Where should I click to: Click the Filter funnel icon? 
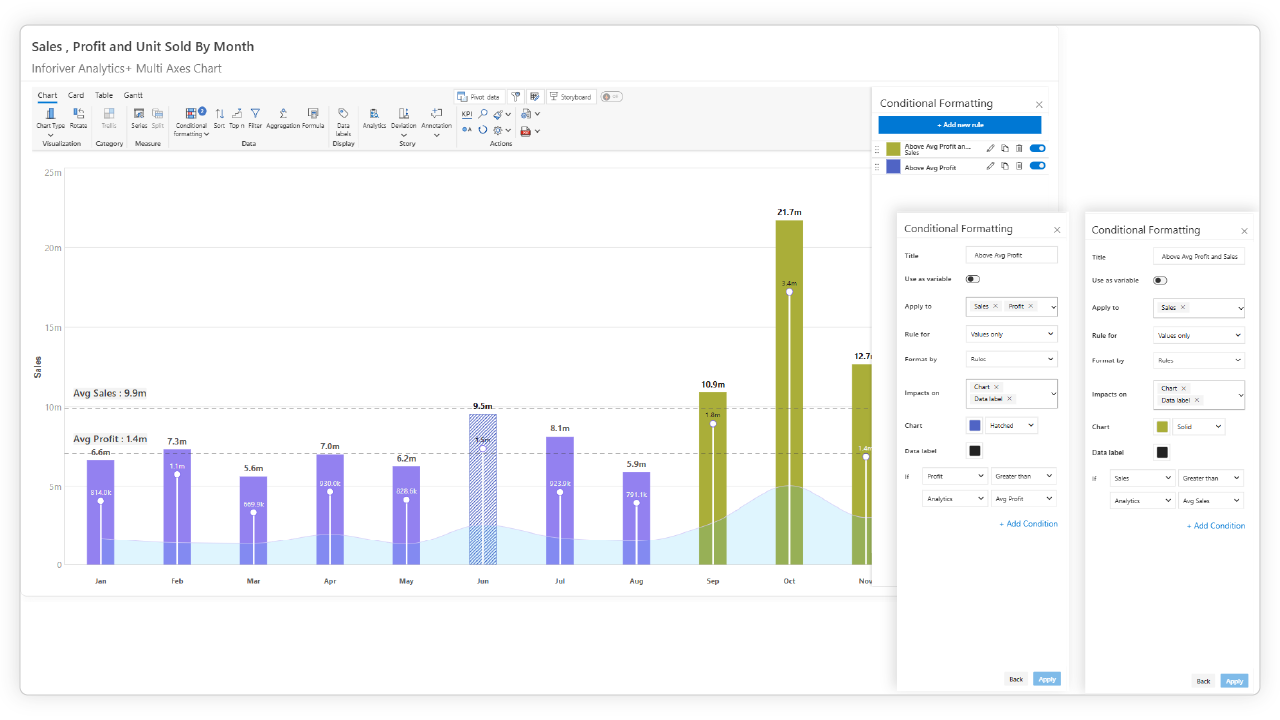coord(255,117)
